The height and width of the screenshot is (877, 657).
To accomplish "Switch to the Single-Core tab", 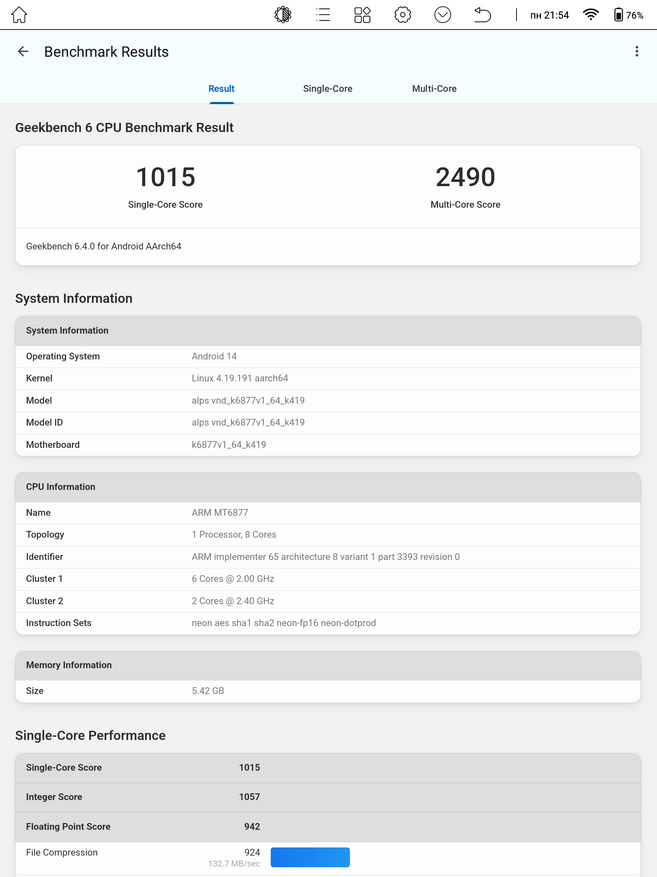I will 328,88.
